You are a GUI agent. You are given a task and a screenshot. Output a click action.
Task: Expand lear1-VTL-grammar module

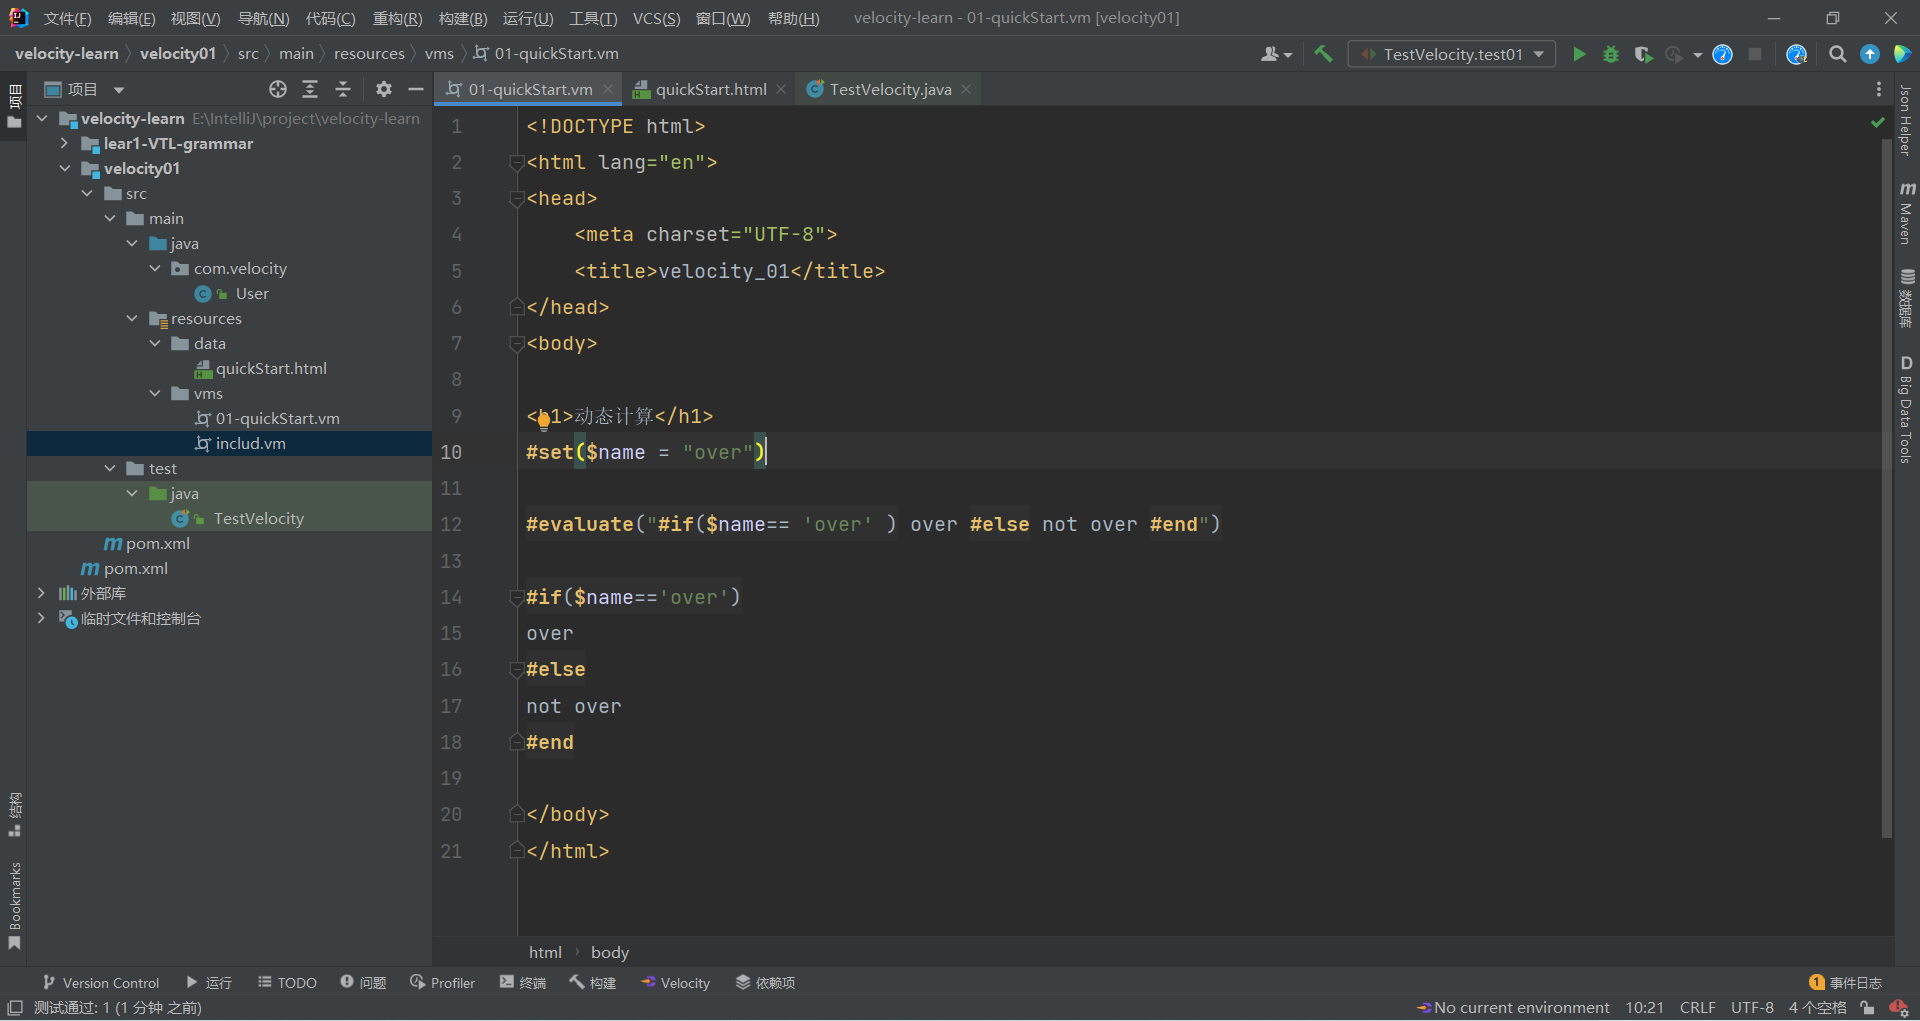[x=65, y=143]
